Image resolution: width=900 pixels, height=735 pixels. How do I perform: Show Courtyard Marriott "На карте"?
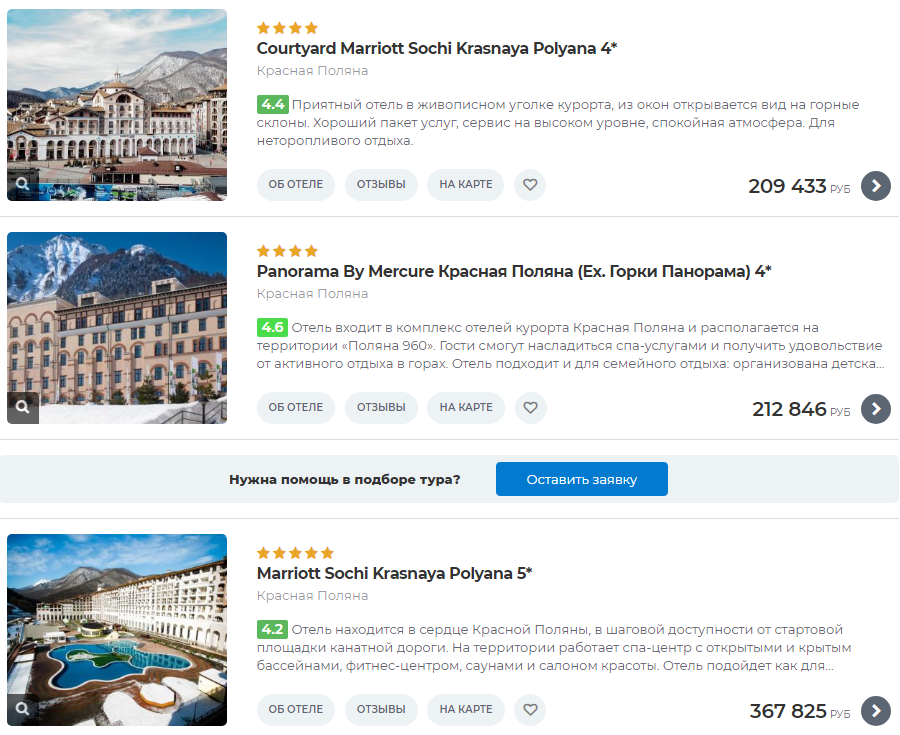point(466,185)
